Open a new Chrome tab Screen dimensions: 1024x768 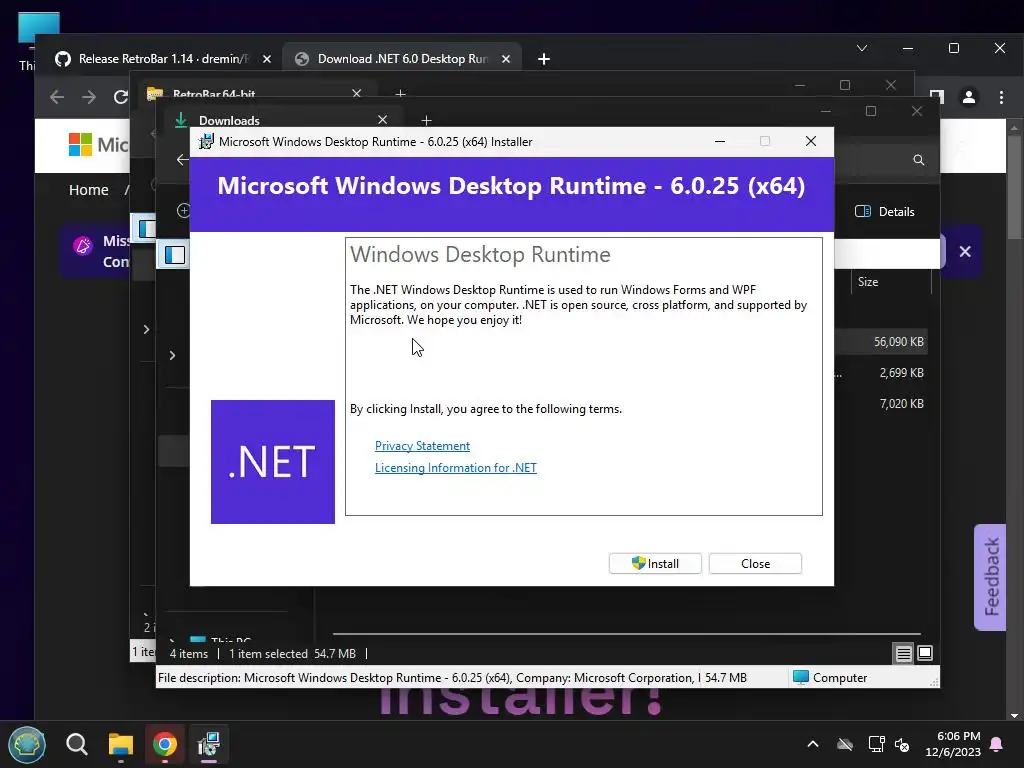pyautogui.click(x=543, y=59)
